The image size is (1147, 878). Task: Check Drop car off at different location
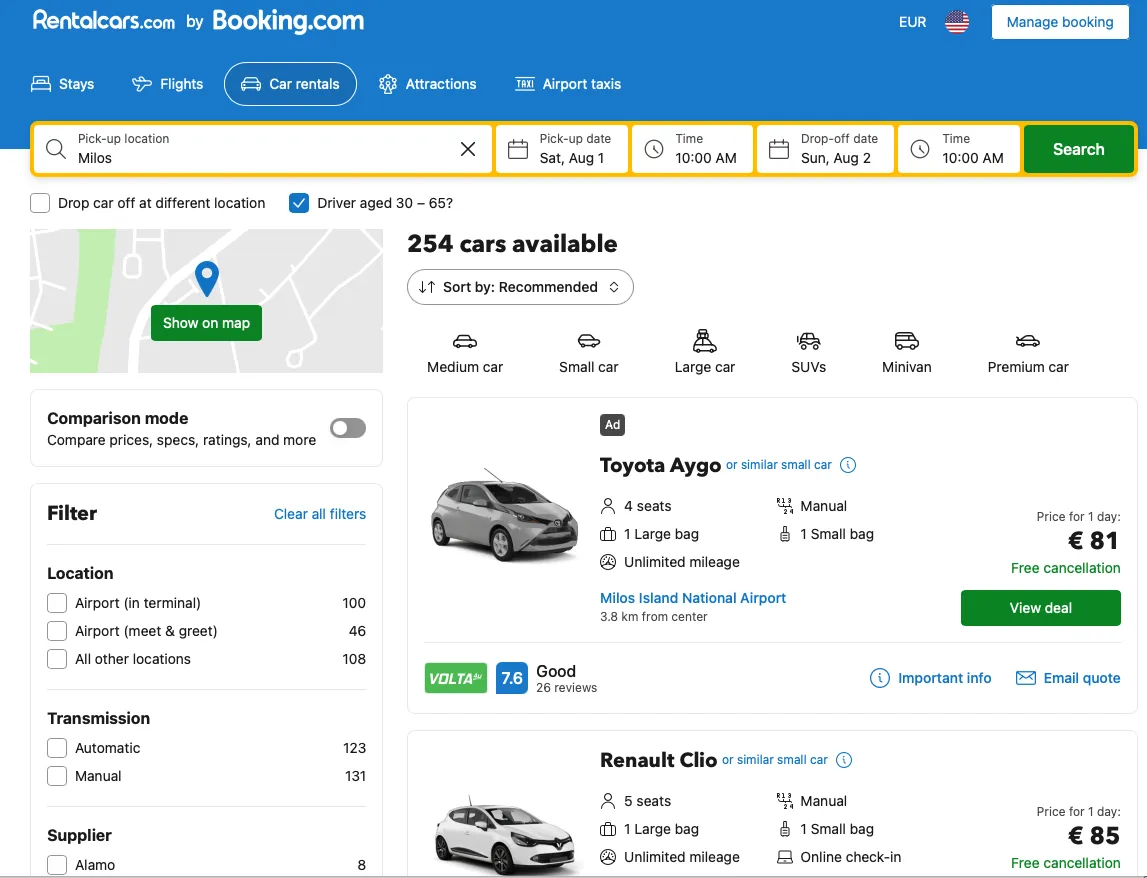tap(40, 203)
